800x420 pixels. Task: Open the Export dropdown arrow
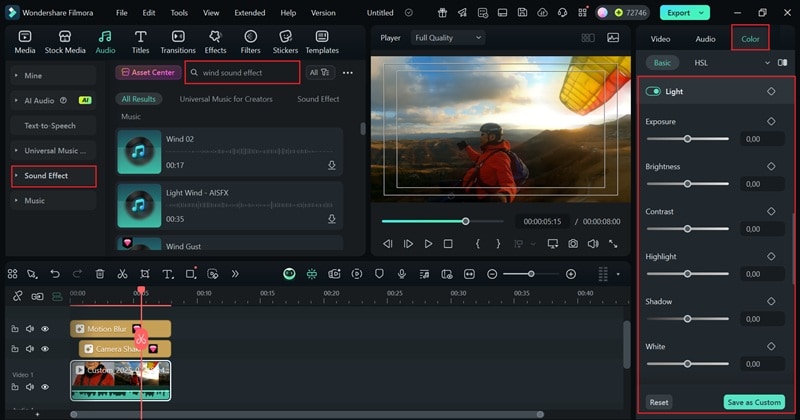coord(702,13)
